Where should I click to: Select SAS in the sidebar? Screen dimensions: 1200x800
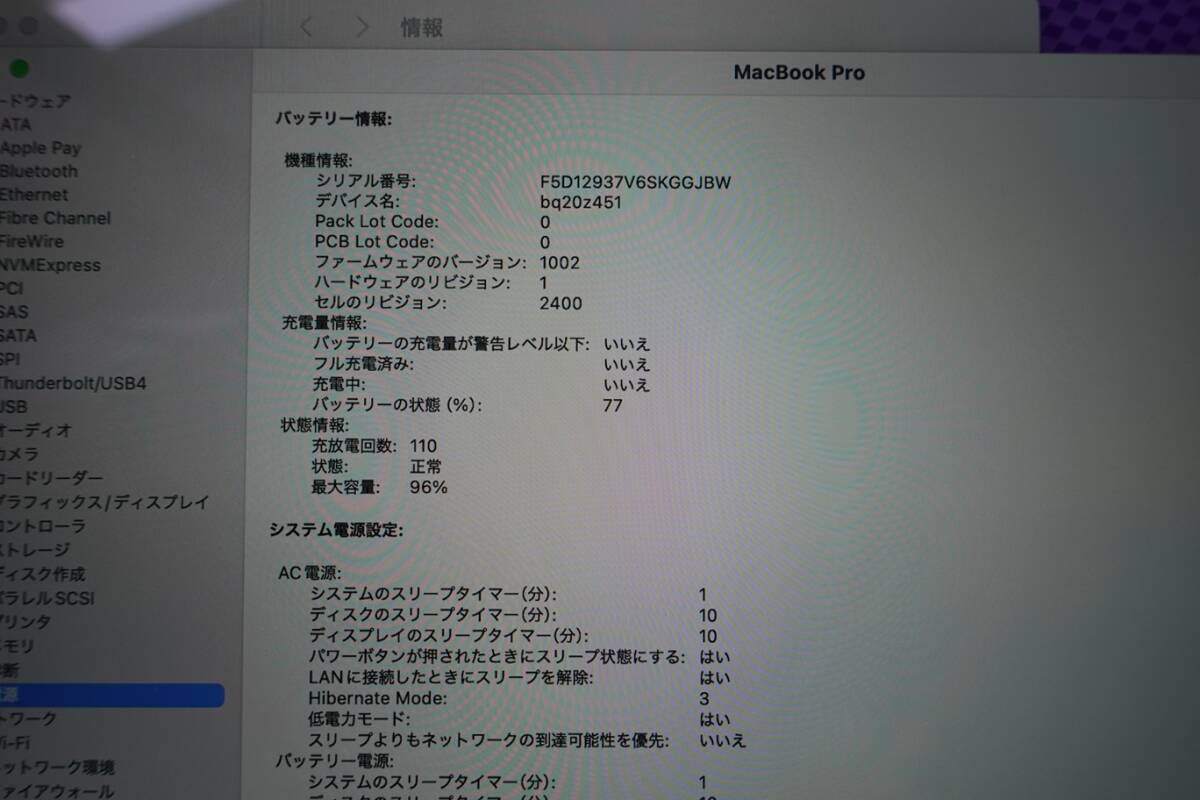pyautogui.click(x=14, y=312)
